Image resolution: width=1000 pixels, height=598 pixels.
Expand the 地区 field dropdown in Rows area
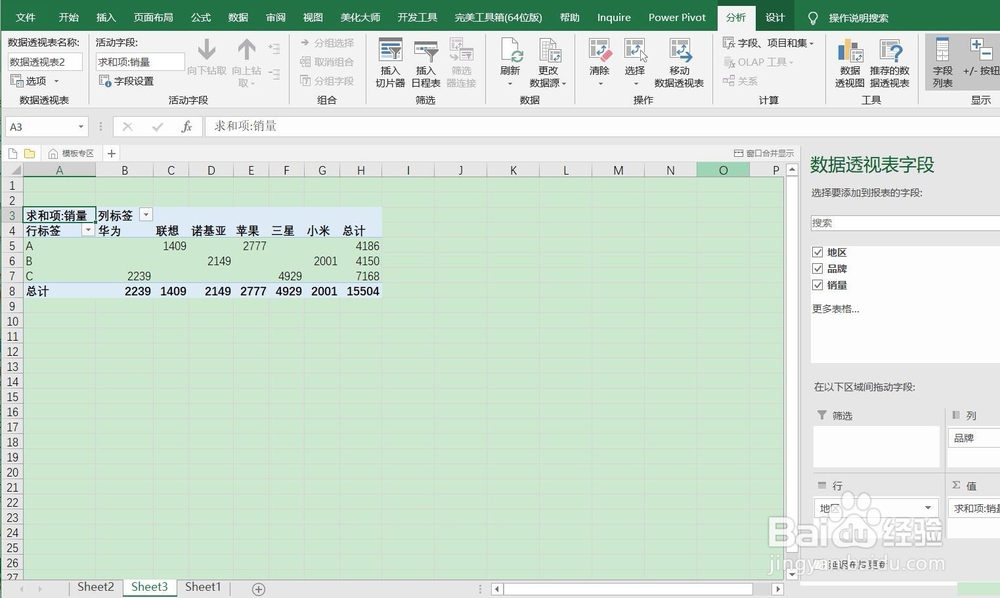point(930,508)
